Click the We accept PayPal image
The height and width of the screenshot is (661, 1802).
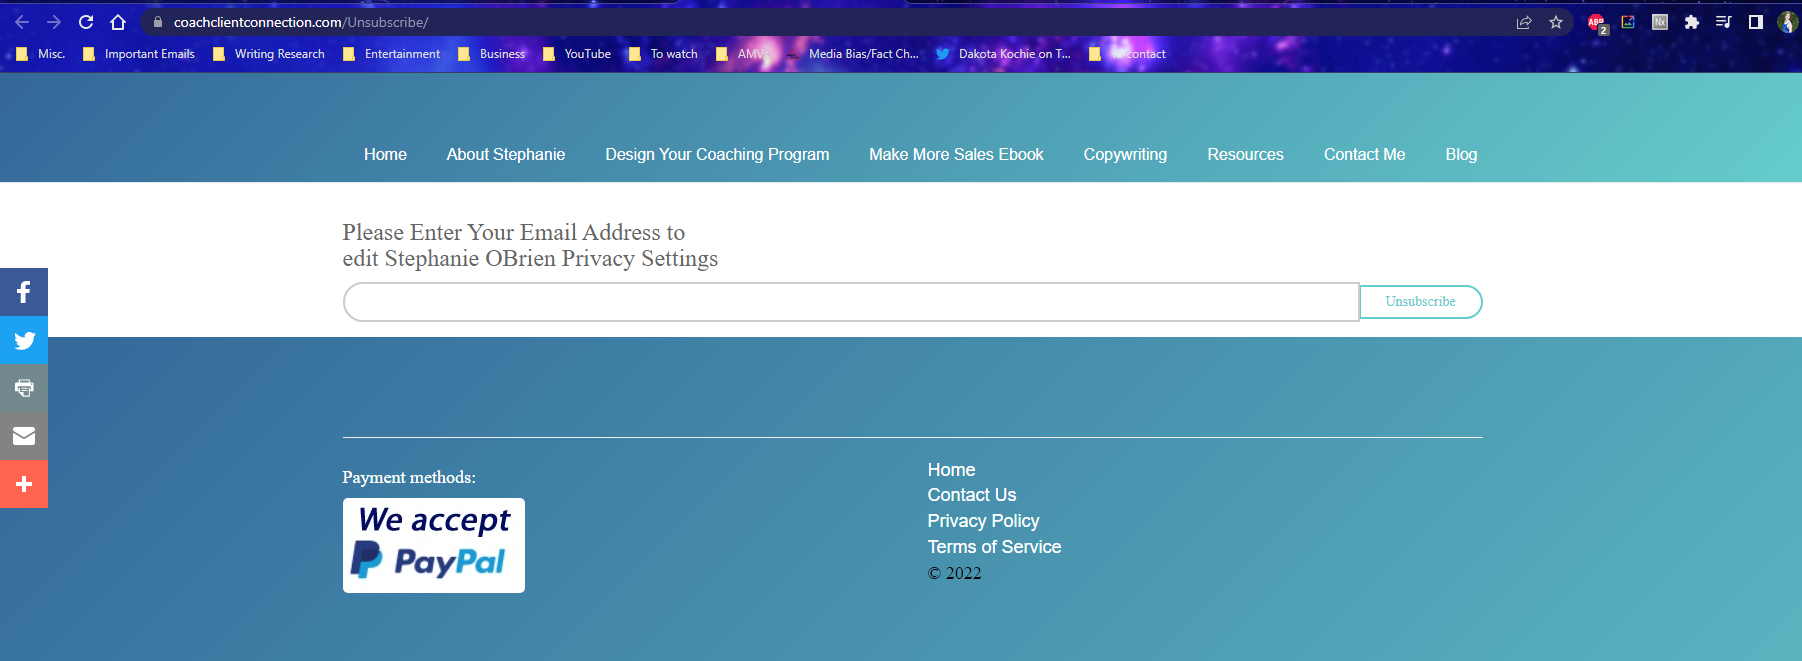coord(434,545)
